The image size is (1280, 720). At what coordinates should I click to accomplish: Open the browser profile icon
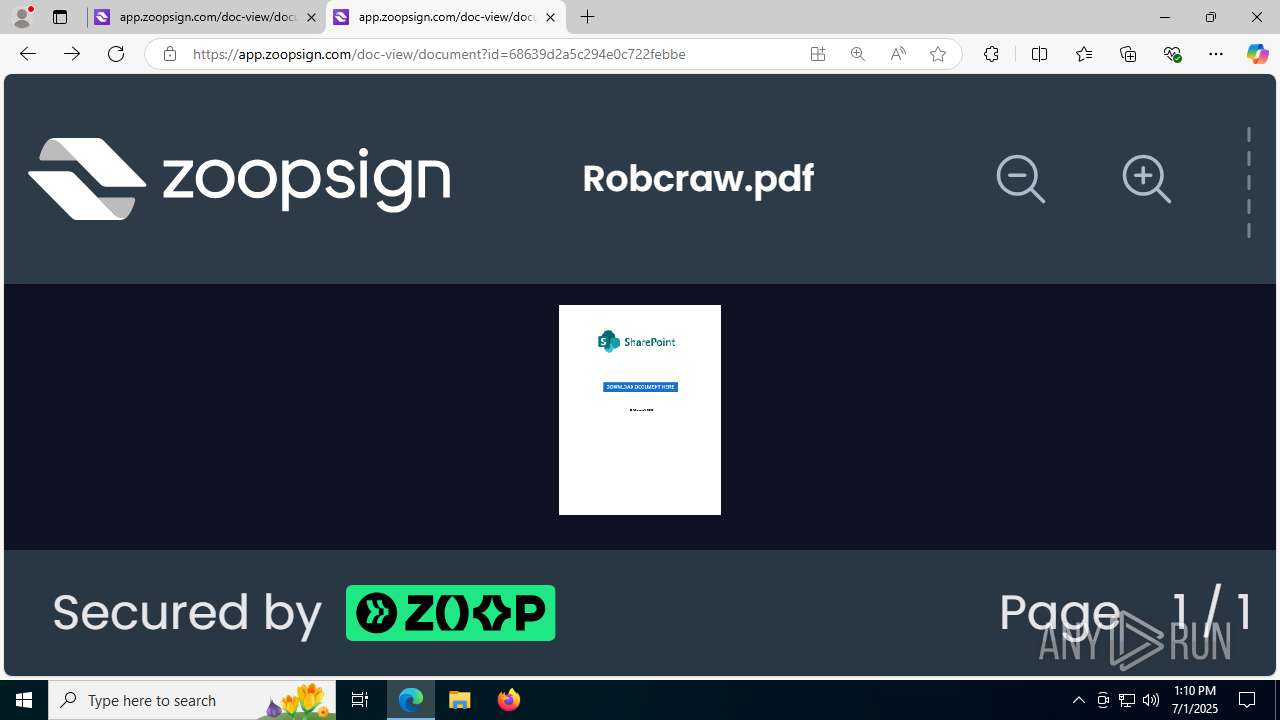tap(22, 17)
